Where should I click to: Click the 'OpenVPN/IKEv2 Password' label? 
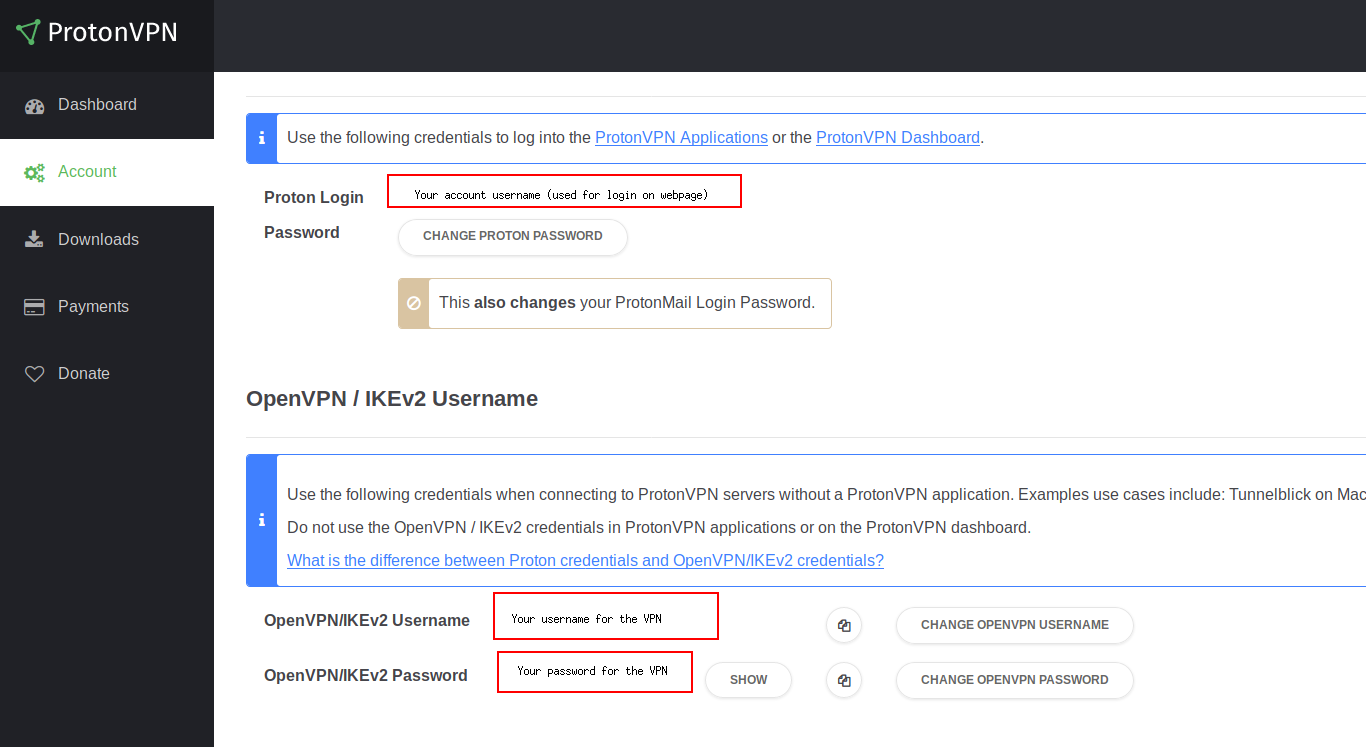(x=366, y=676)
